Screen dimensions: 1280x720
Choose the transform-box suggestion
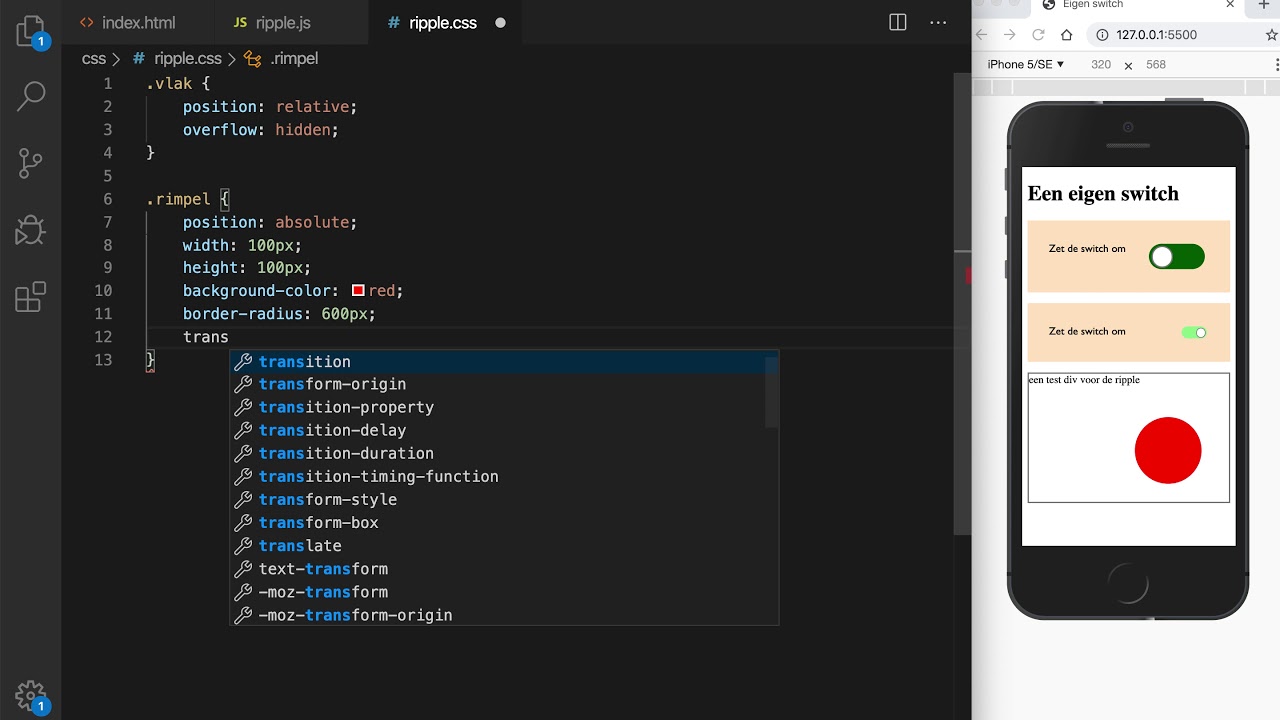point(504,523)
